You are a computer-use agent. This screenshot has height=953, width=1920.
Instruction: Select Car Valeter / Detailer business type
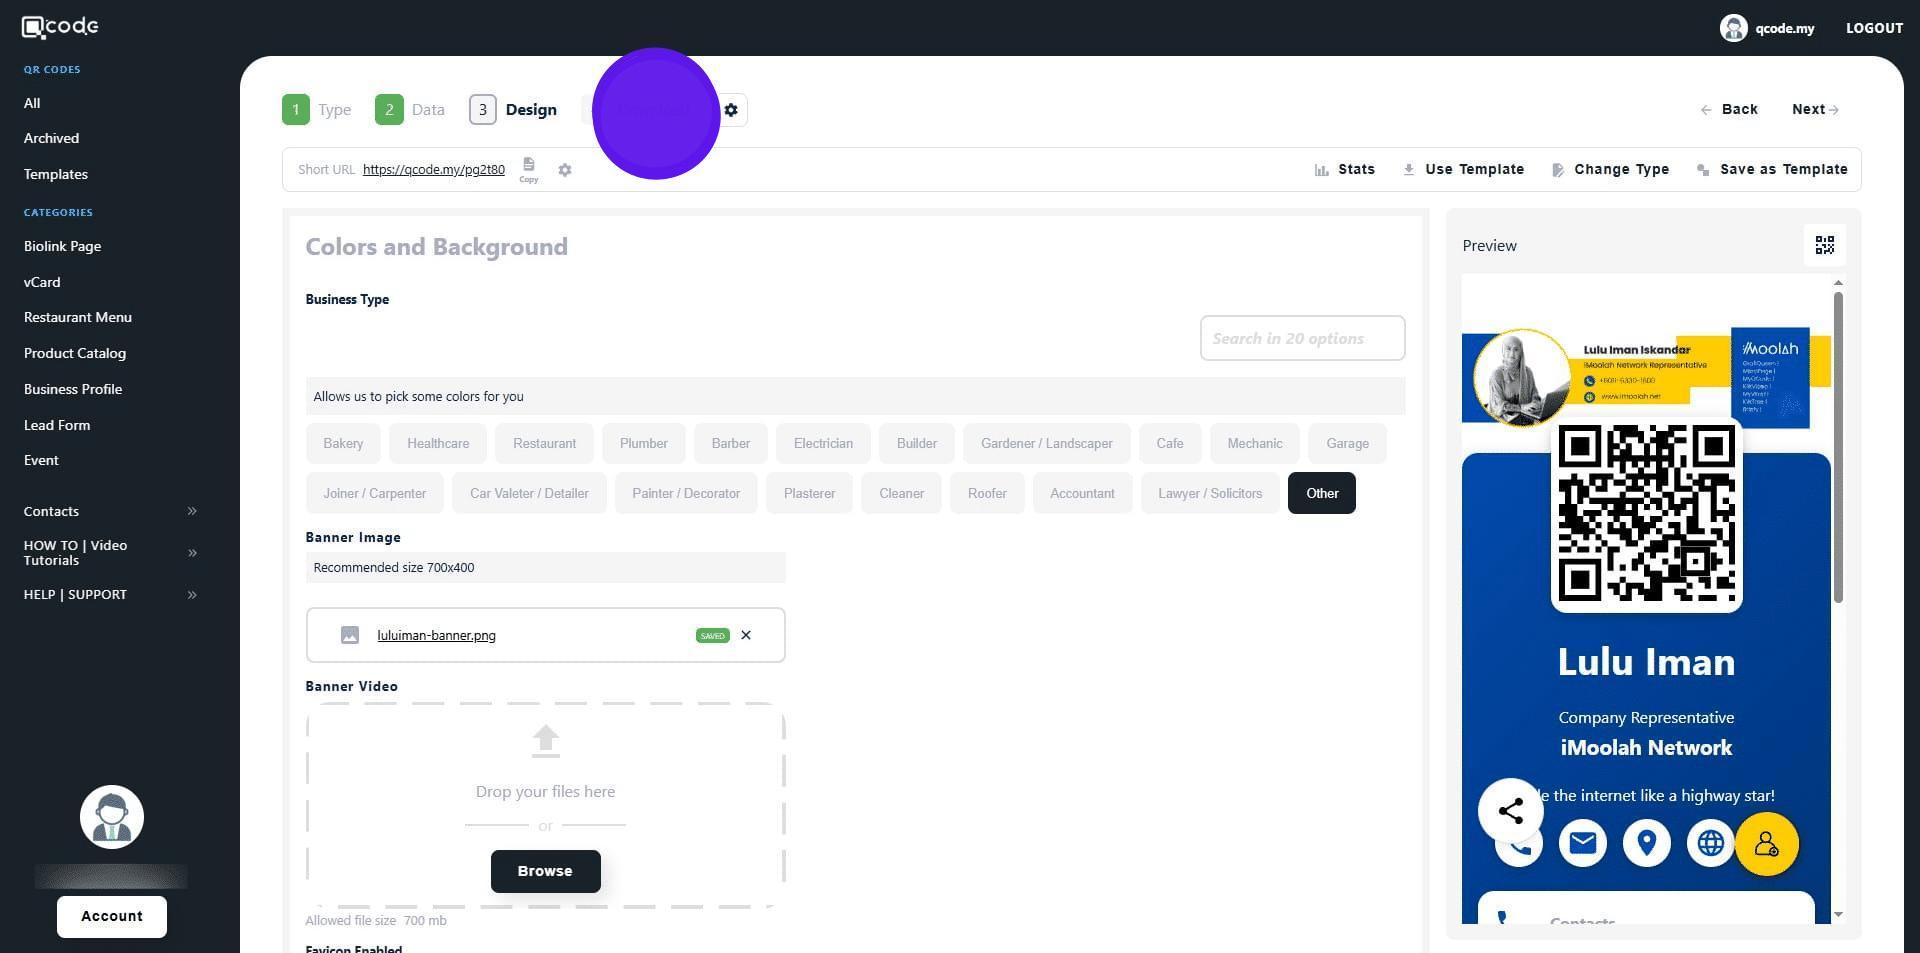[x=529, y=493]
